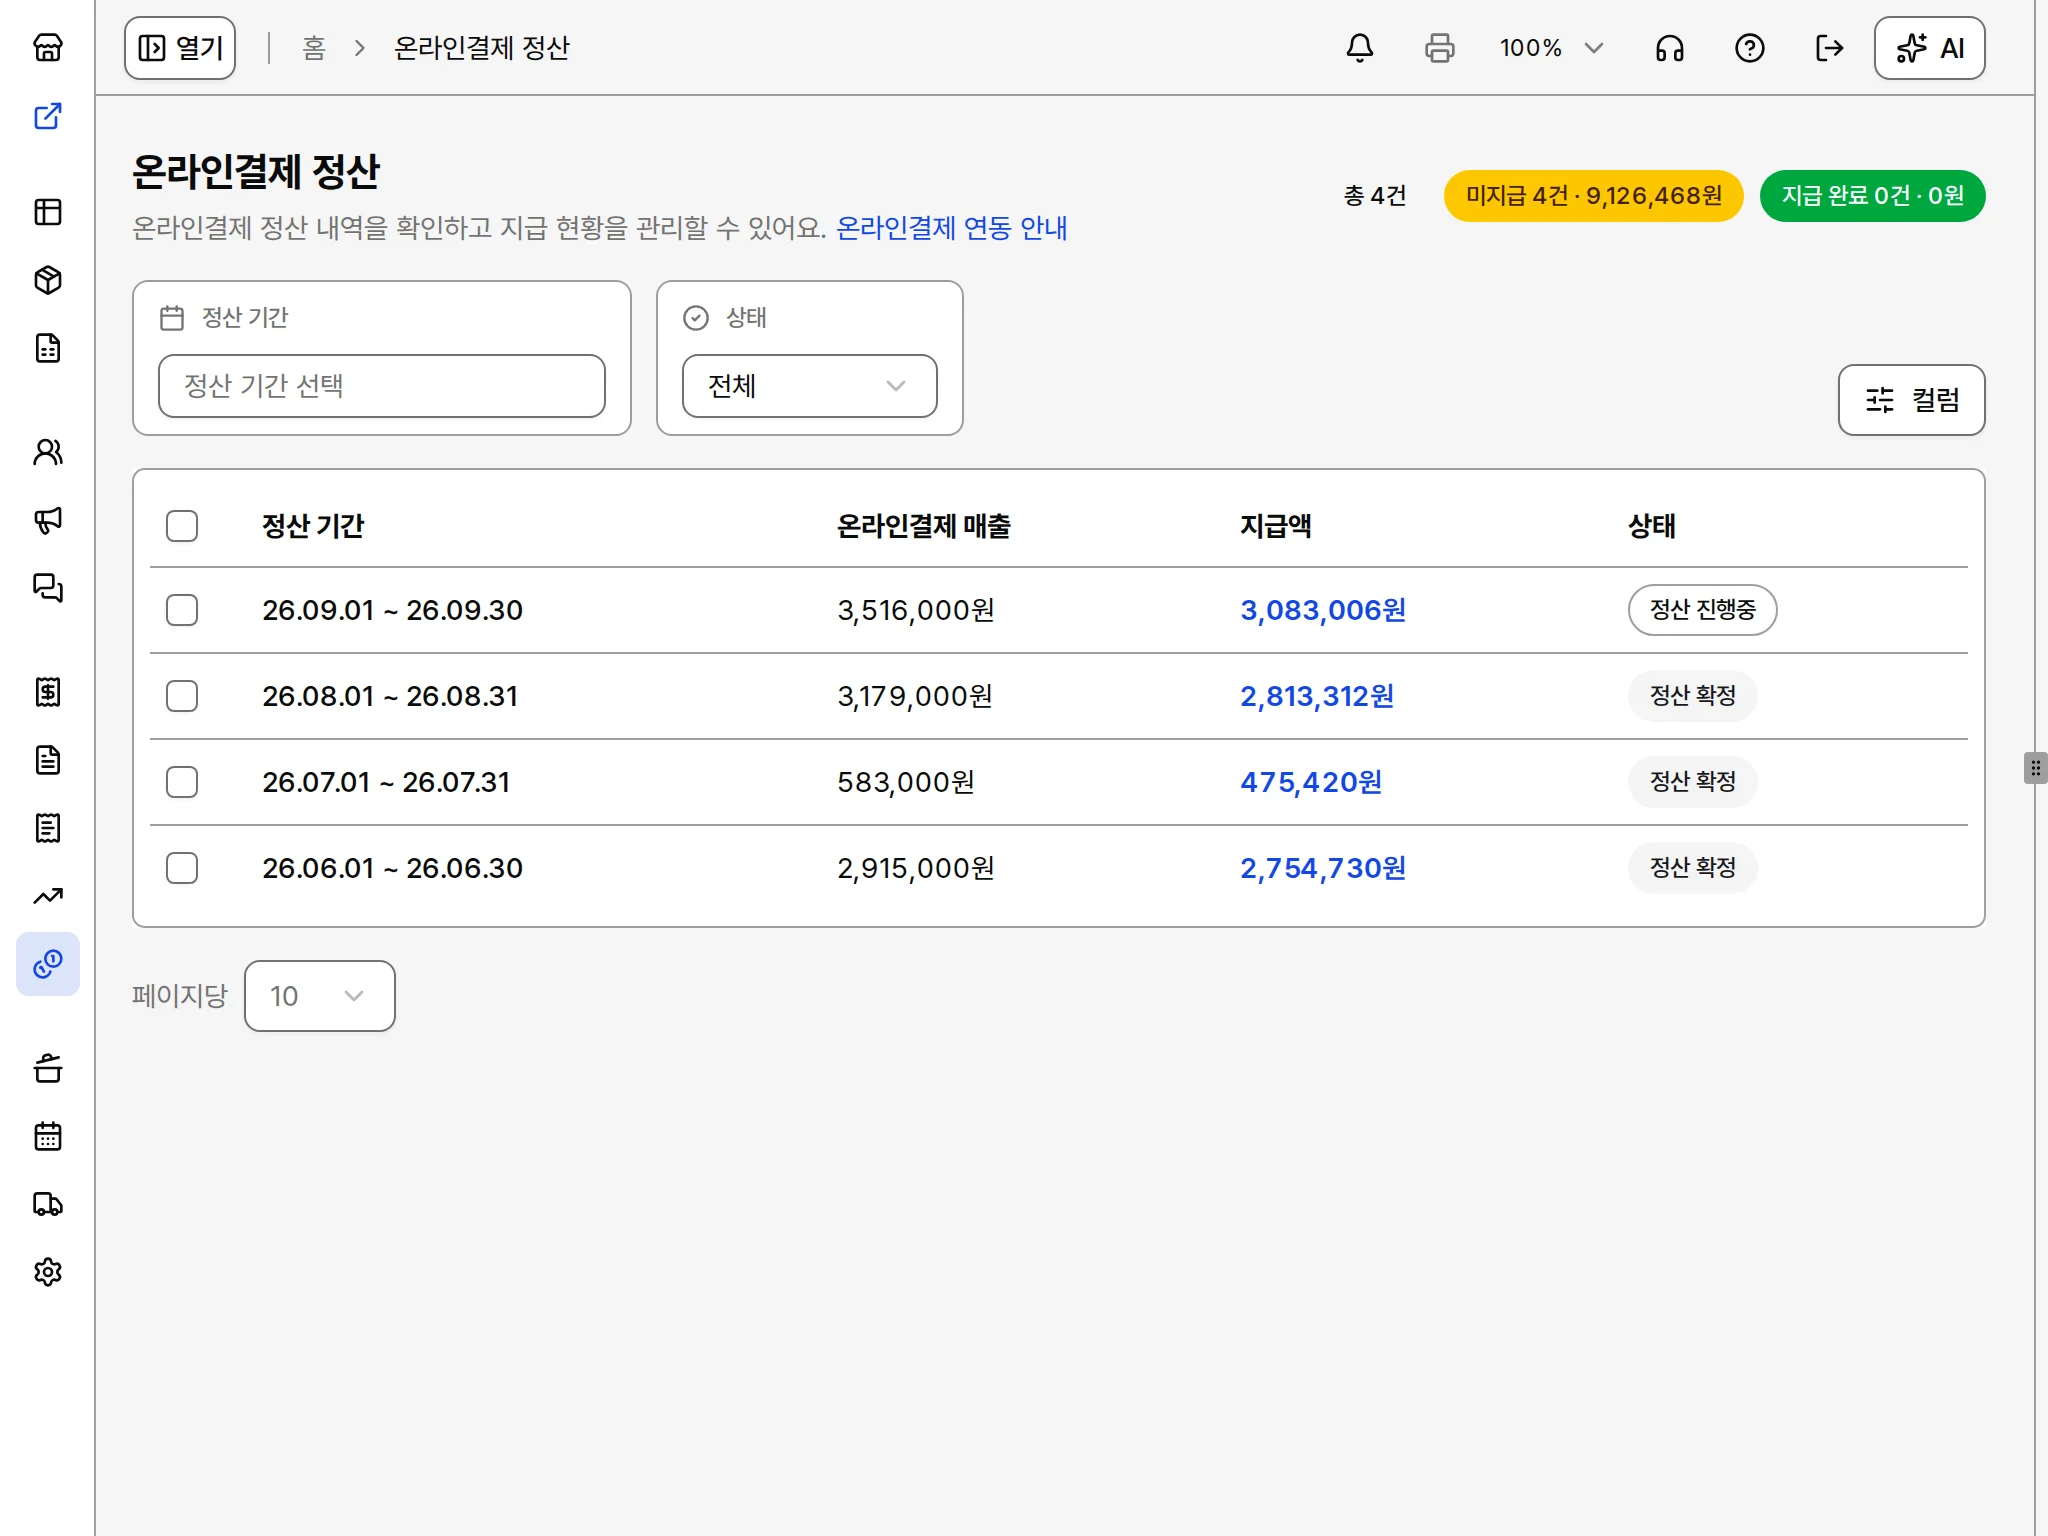Open the 3,083,006원 payment amount link

[1323, 610]
